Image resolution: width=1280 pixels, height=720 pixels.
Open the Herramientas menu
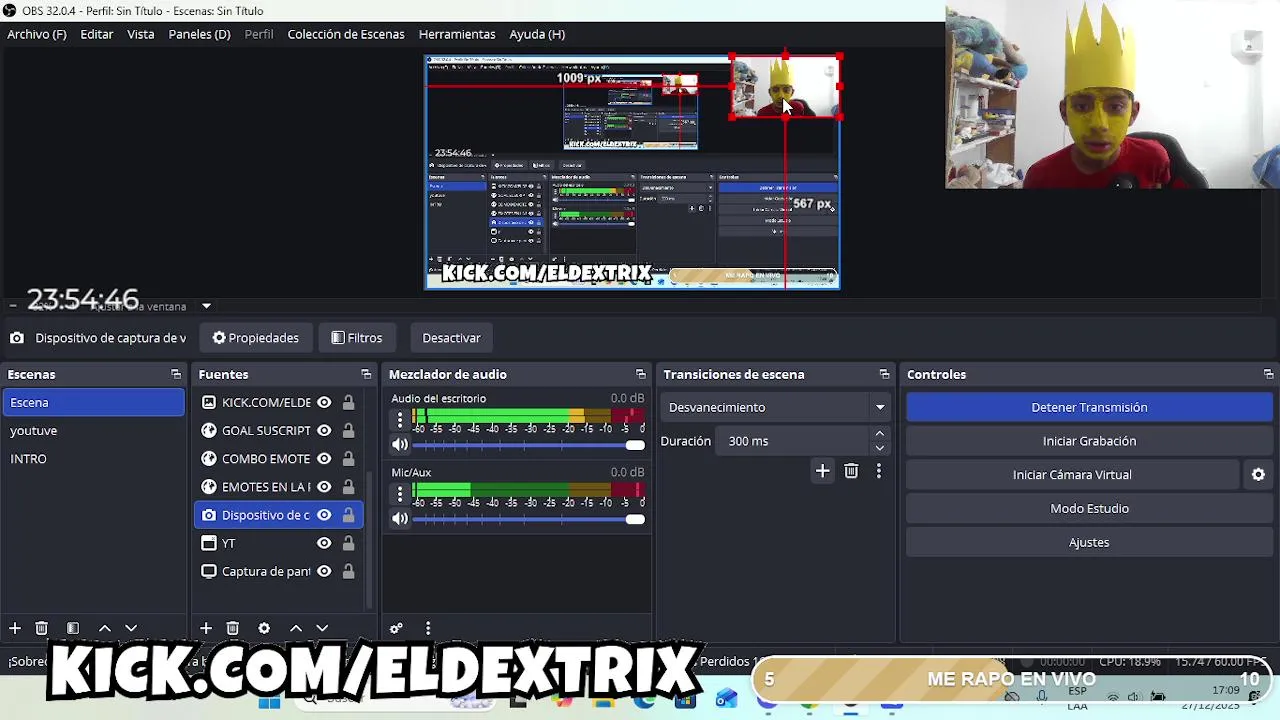tap(457, 34)
